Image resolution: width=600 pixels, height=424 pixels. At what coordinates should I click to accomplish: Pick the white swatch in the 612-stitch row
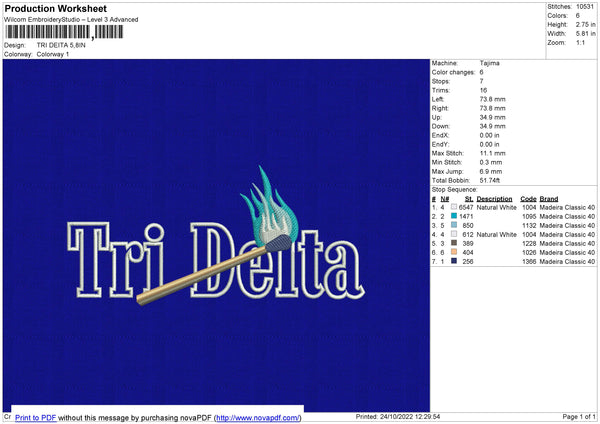[454, 234]
